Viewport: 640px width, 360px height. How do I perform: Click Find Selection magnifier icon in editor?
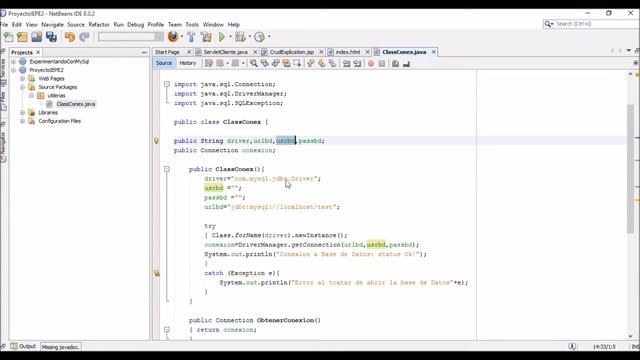tap(253, 63)
